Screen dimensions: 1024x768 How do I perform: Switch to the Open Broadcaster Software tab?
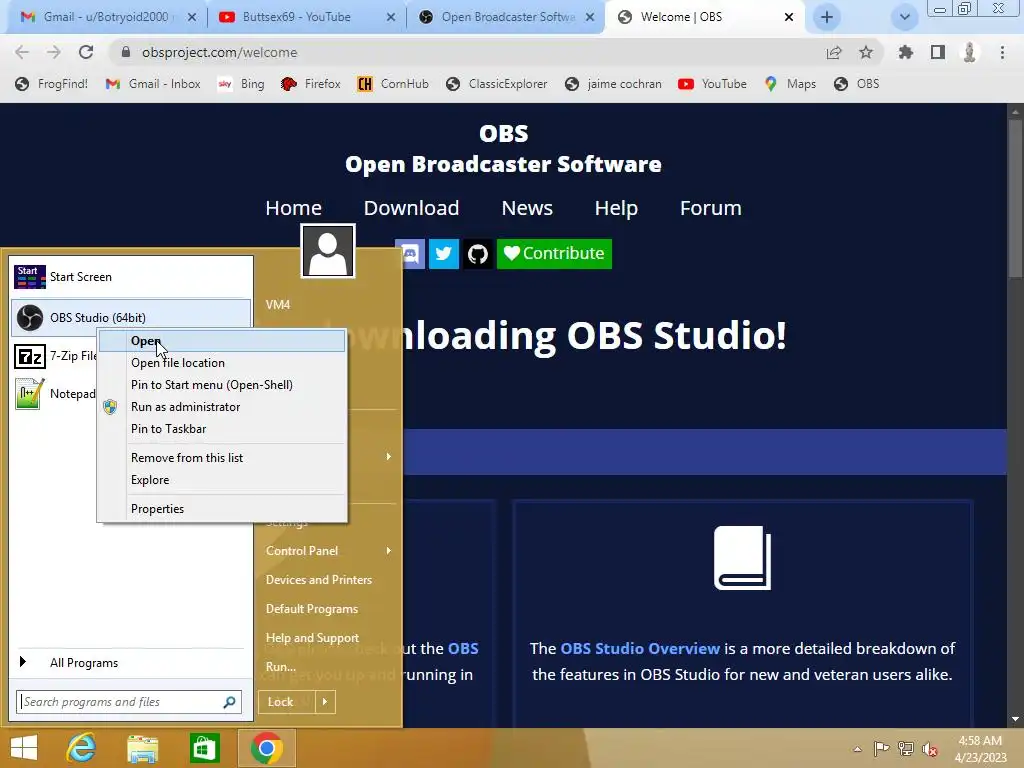coord(508,17)
